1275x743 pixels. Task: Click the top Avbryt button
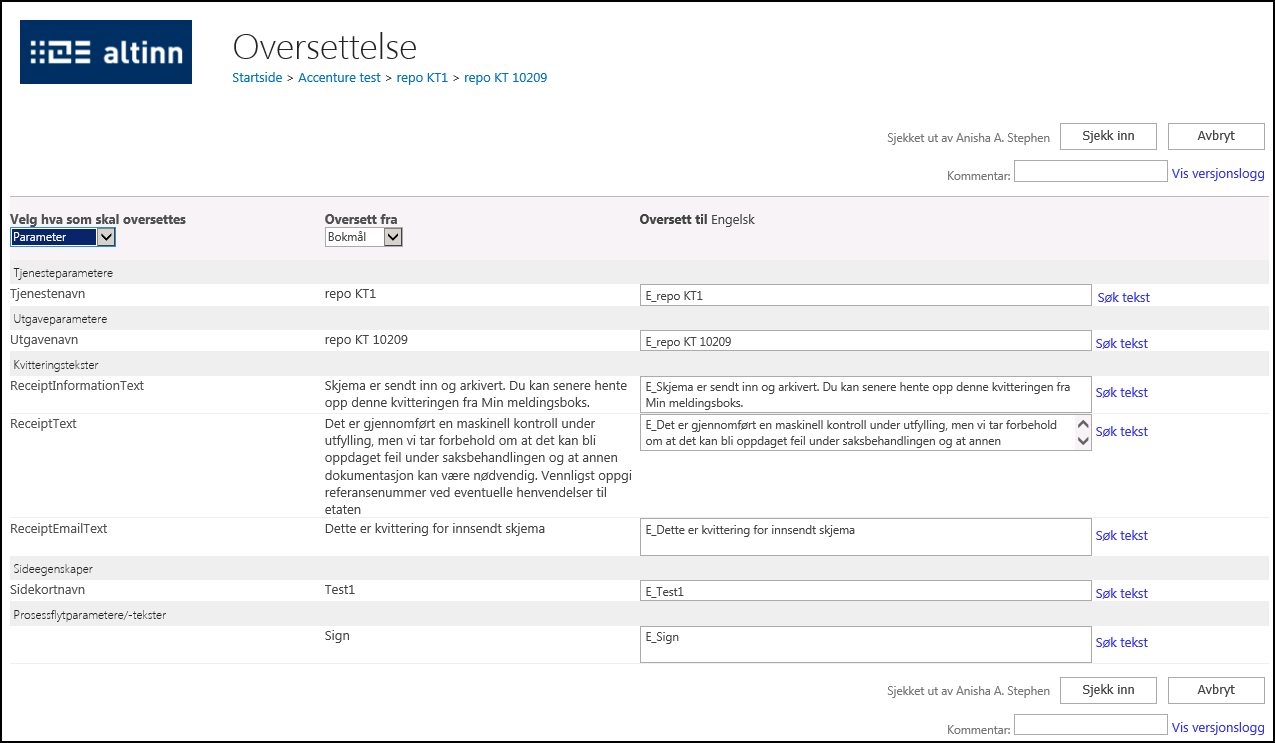point(1216,136)
